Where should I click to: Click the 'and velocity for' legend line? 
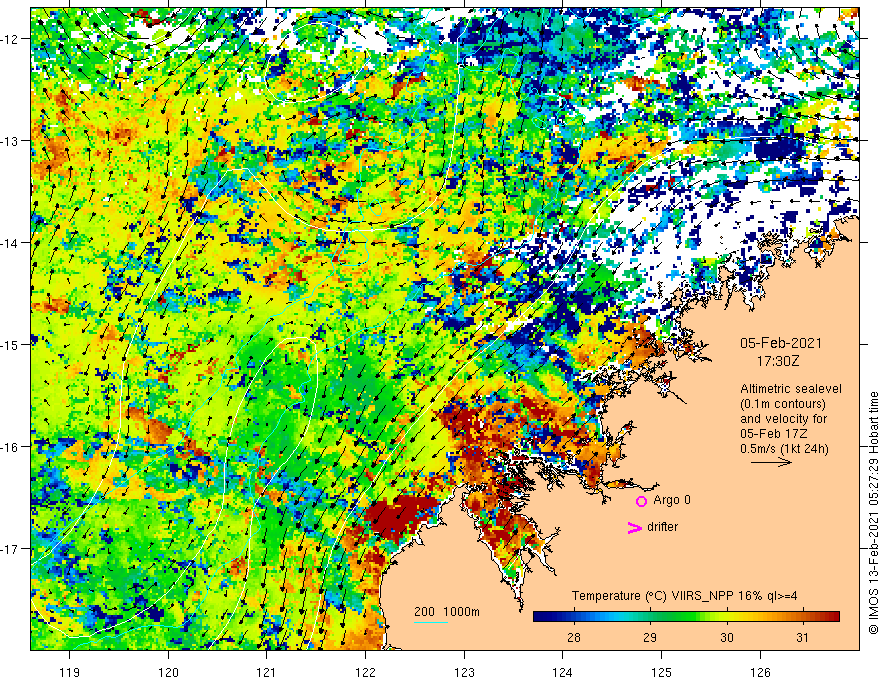click(783, 419)
